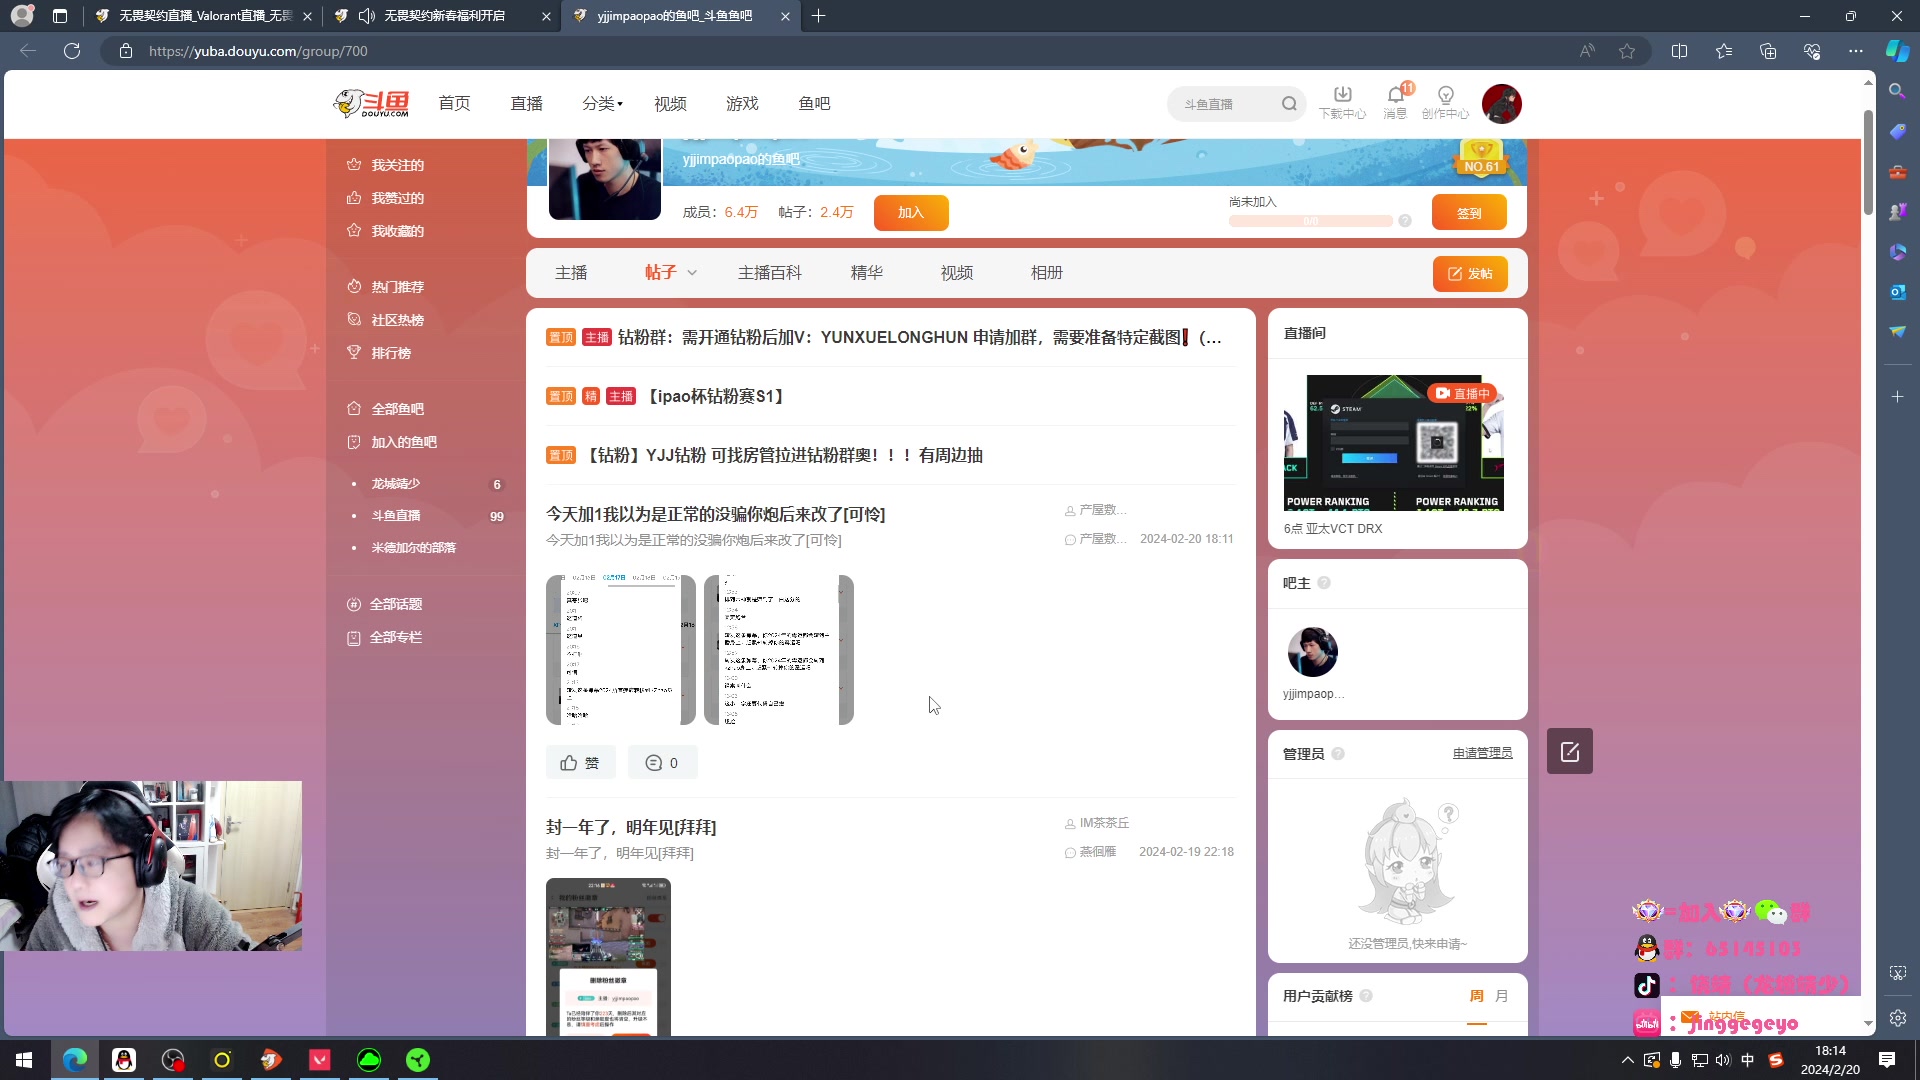Go to 直播 in top navigation
Viewport: 1920px width, 1080px height.
526,103
